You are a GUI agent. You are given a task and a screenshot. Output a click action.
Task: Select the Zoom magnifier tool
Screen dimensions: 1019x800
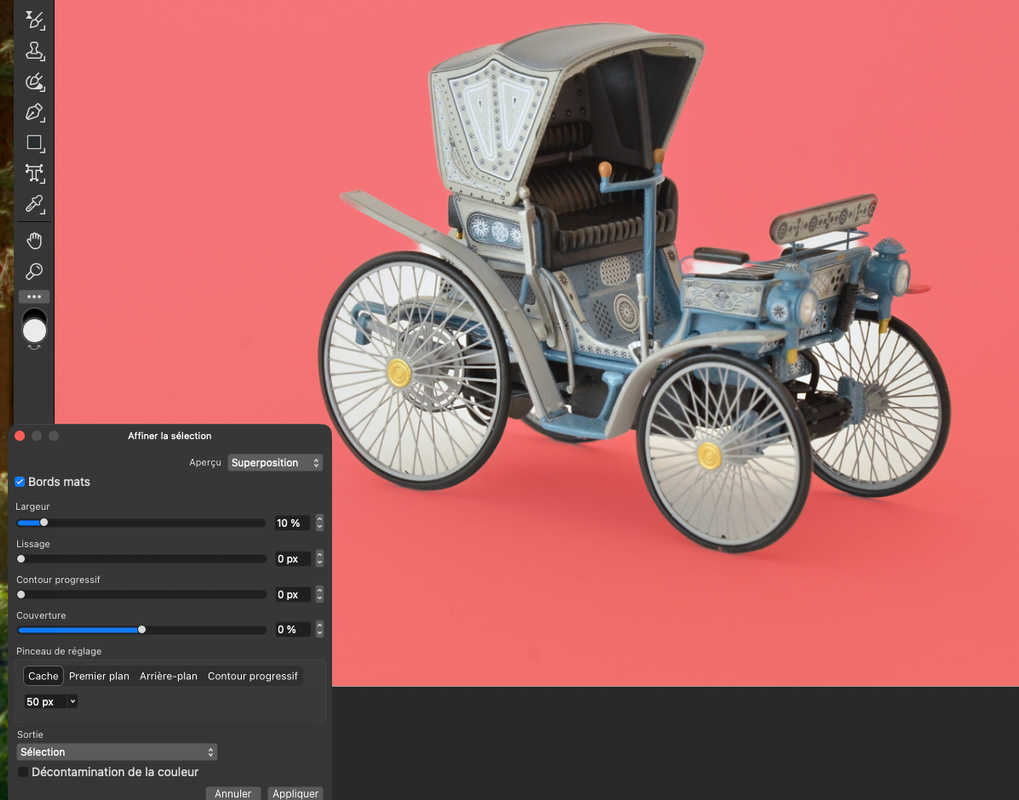pos(34,271)
